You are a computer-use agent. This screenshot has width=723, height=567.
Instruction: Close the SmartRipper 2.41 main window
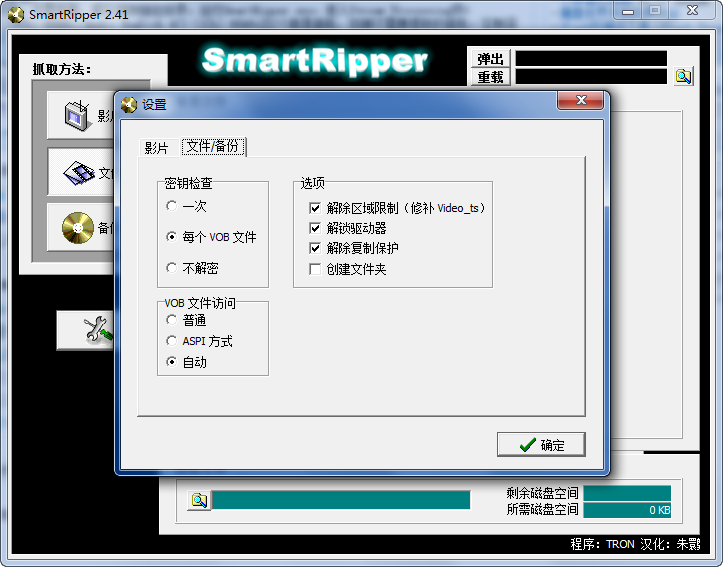pyautogui.click(x=693, y=11)
